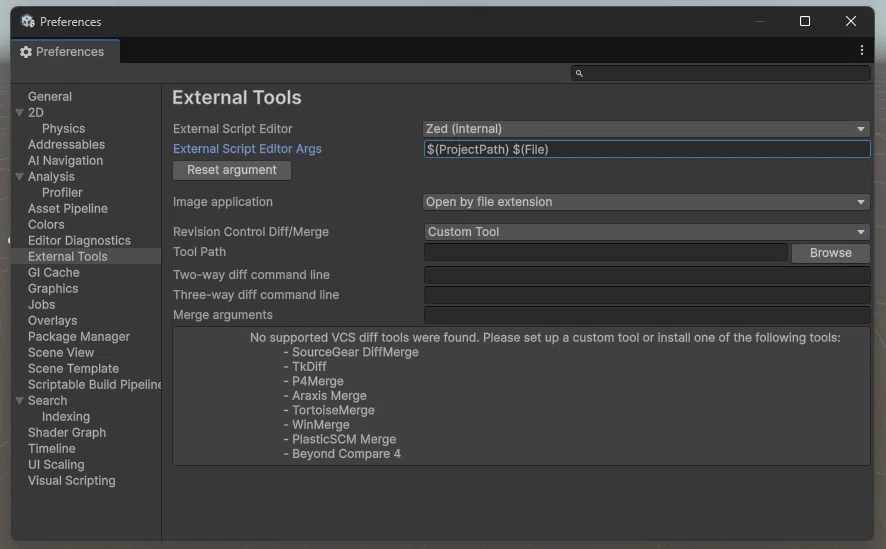Select the Analysis category
The image size is (886, 549).
point(51,177)
